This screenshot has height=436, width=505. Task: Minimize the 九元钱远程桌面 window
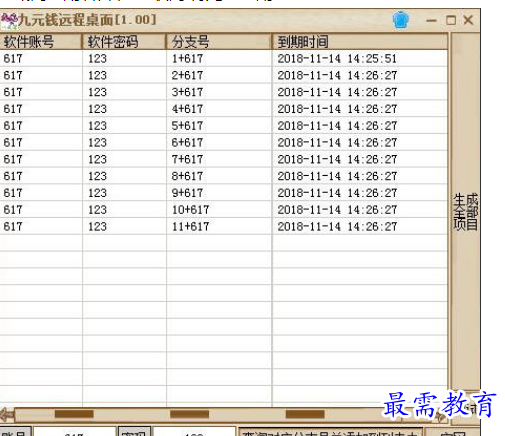coord(431,21)
